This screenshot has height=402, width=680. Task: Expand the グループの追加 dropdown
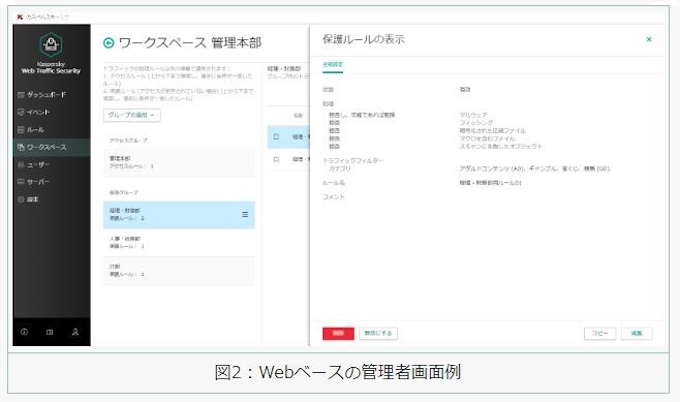[131, 116]
